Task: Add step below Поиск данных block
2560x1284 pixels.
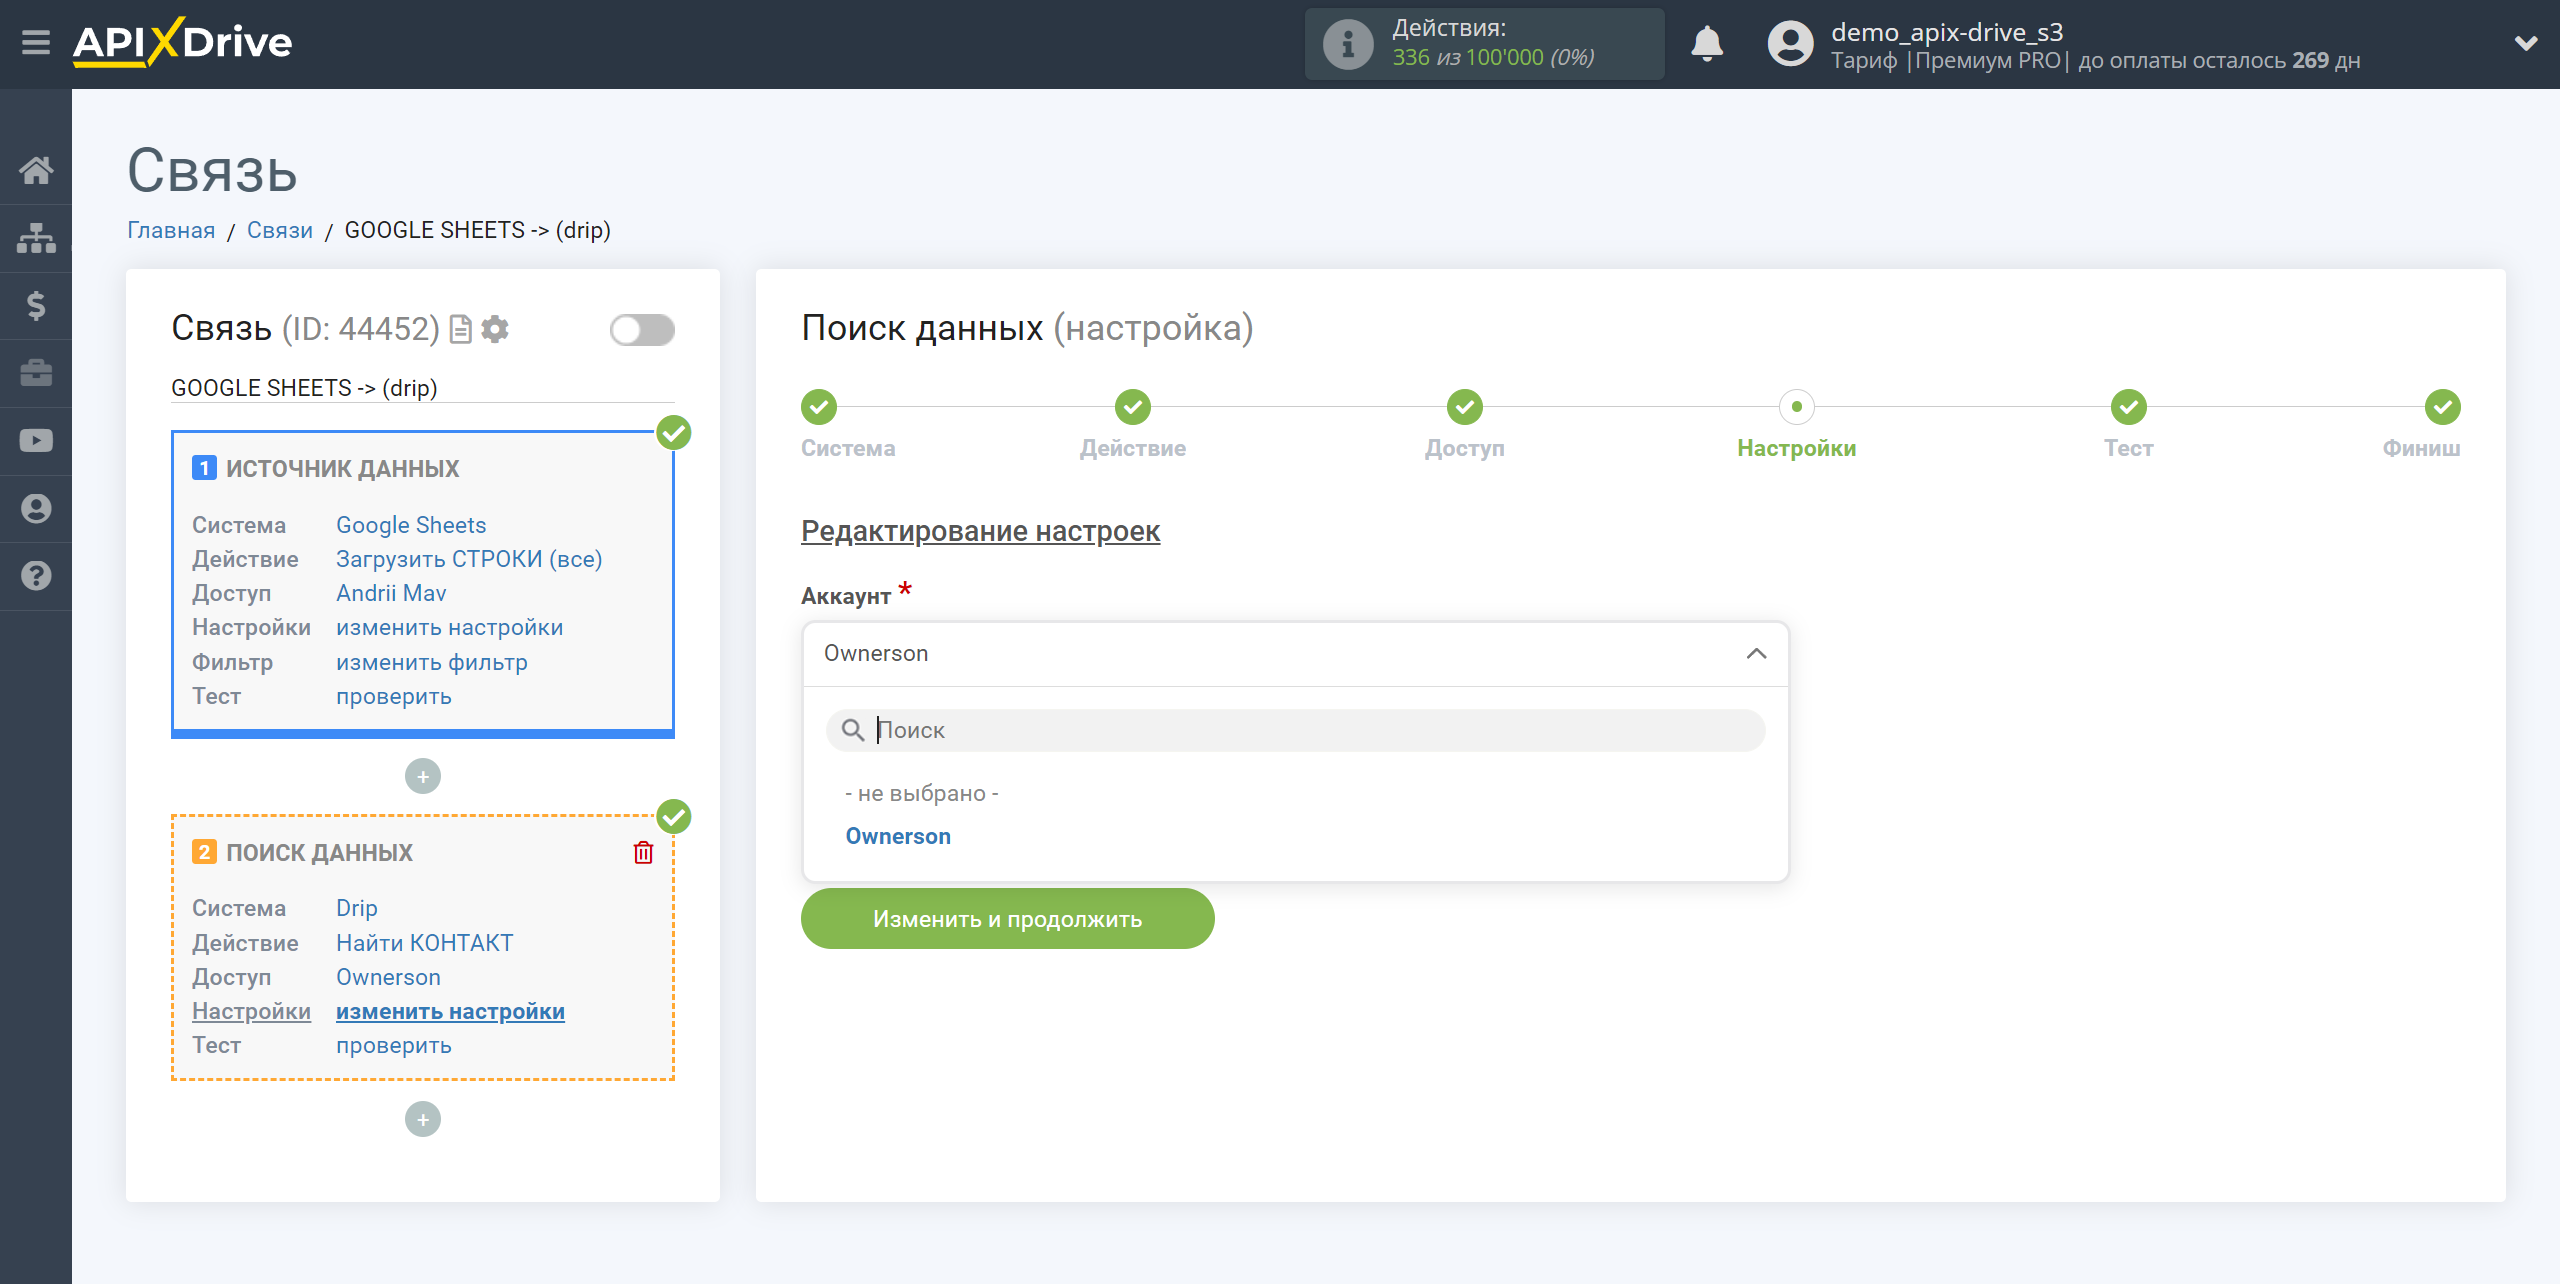Action: [423, 1119]
